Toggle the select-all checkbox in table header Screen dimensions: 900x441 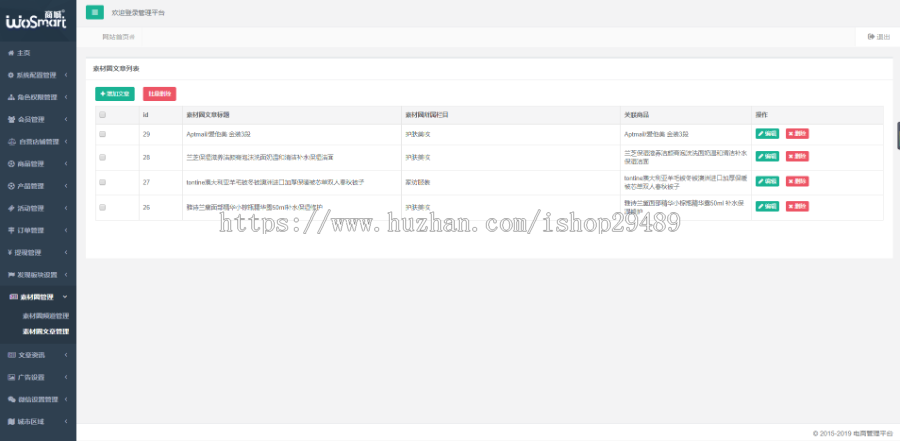click(103, 115)
